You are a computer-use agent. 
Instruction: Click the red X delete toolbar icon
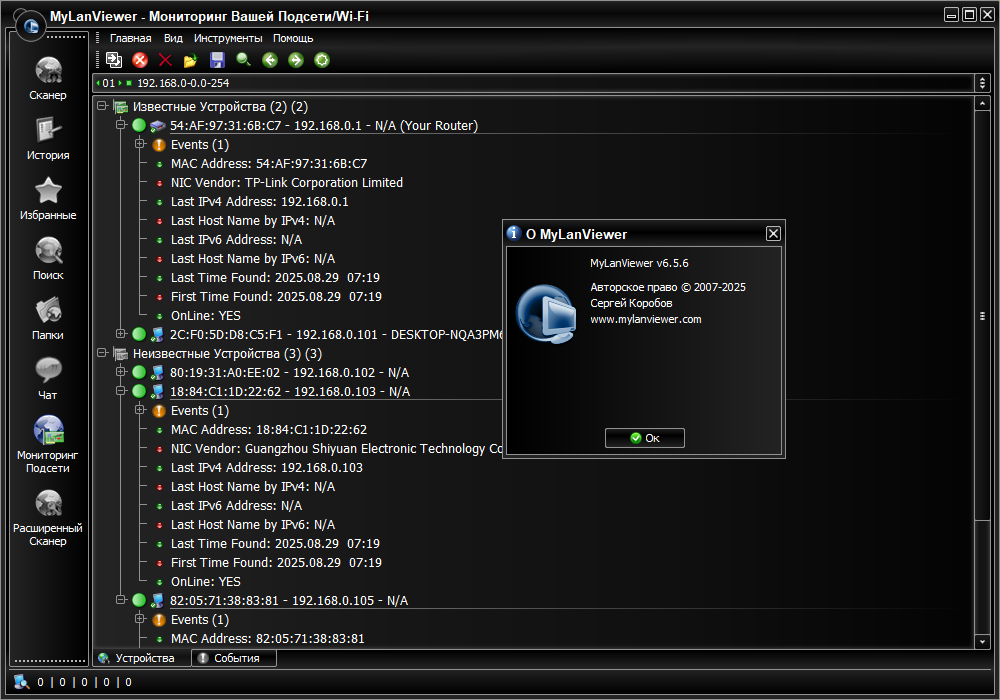point(165,60)
